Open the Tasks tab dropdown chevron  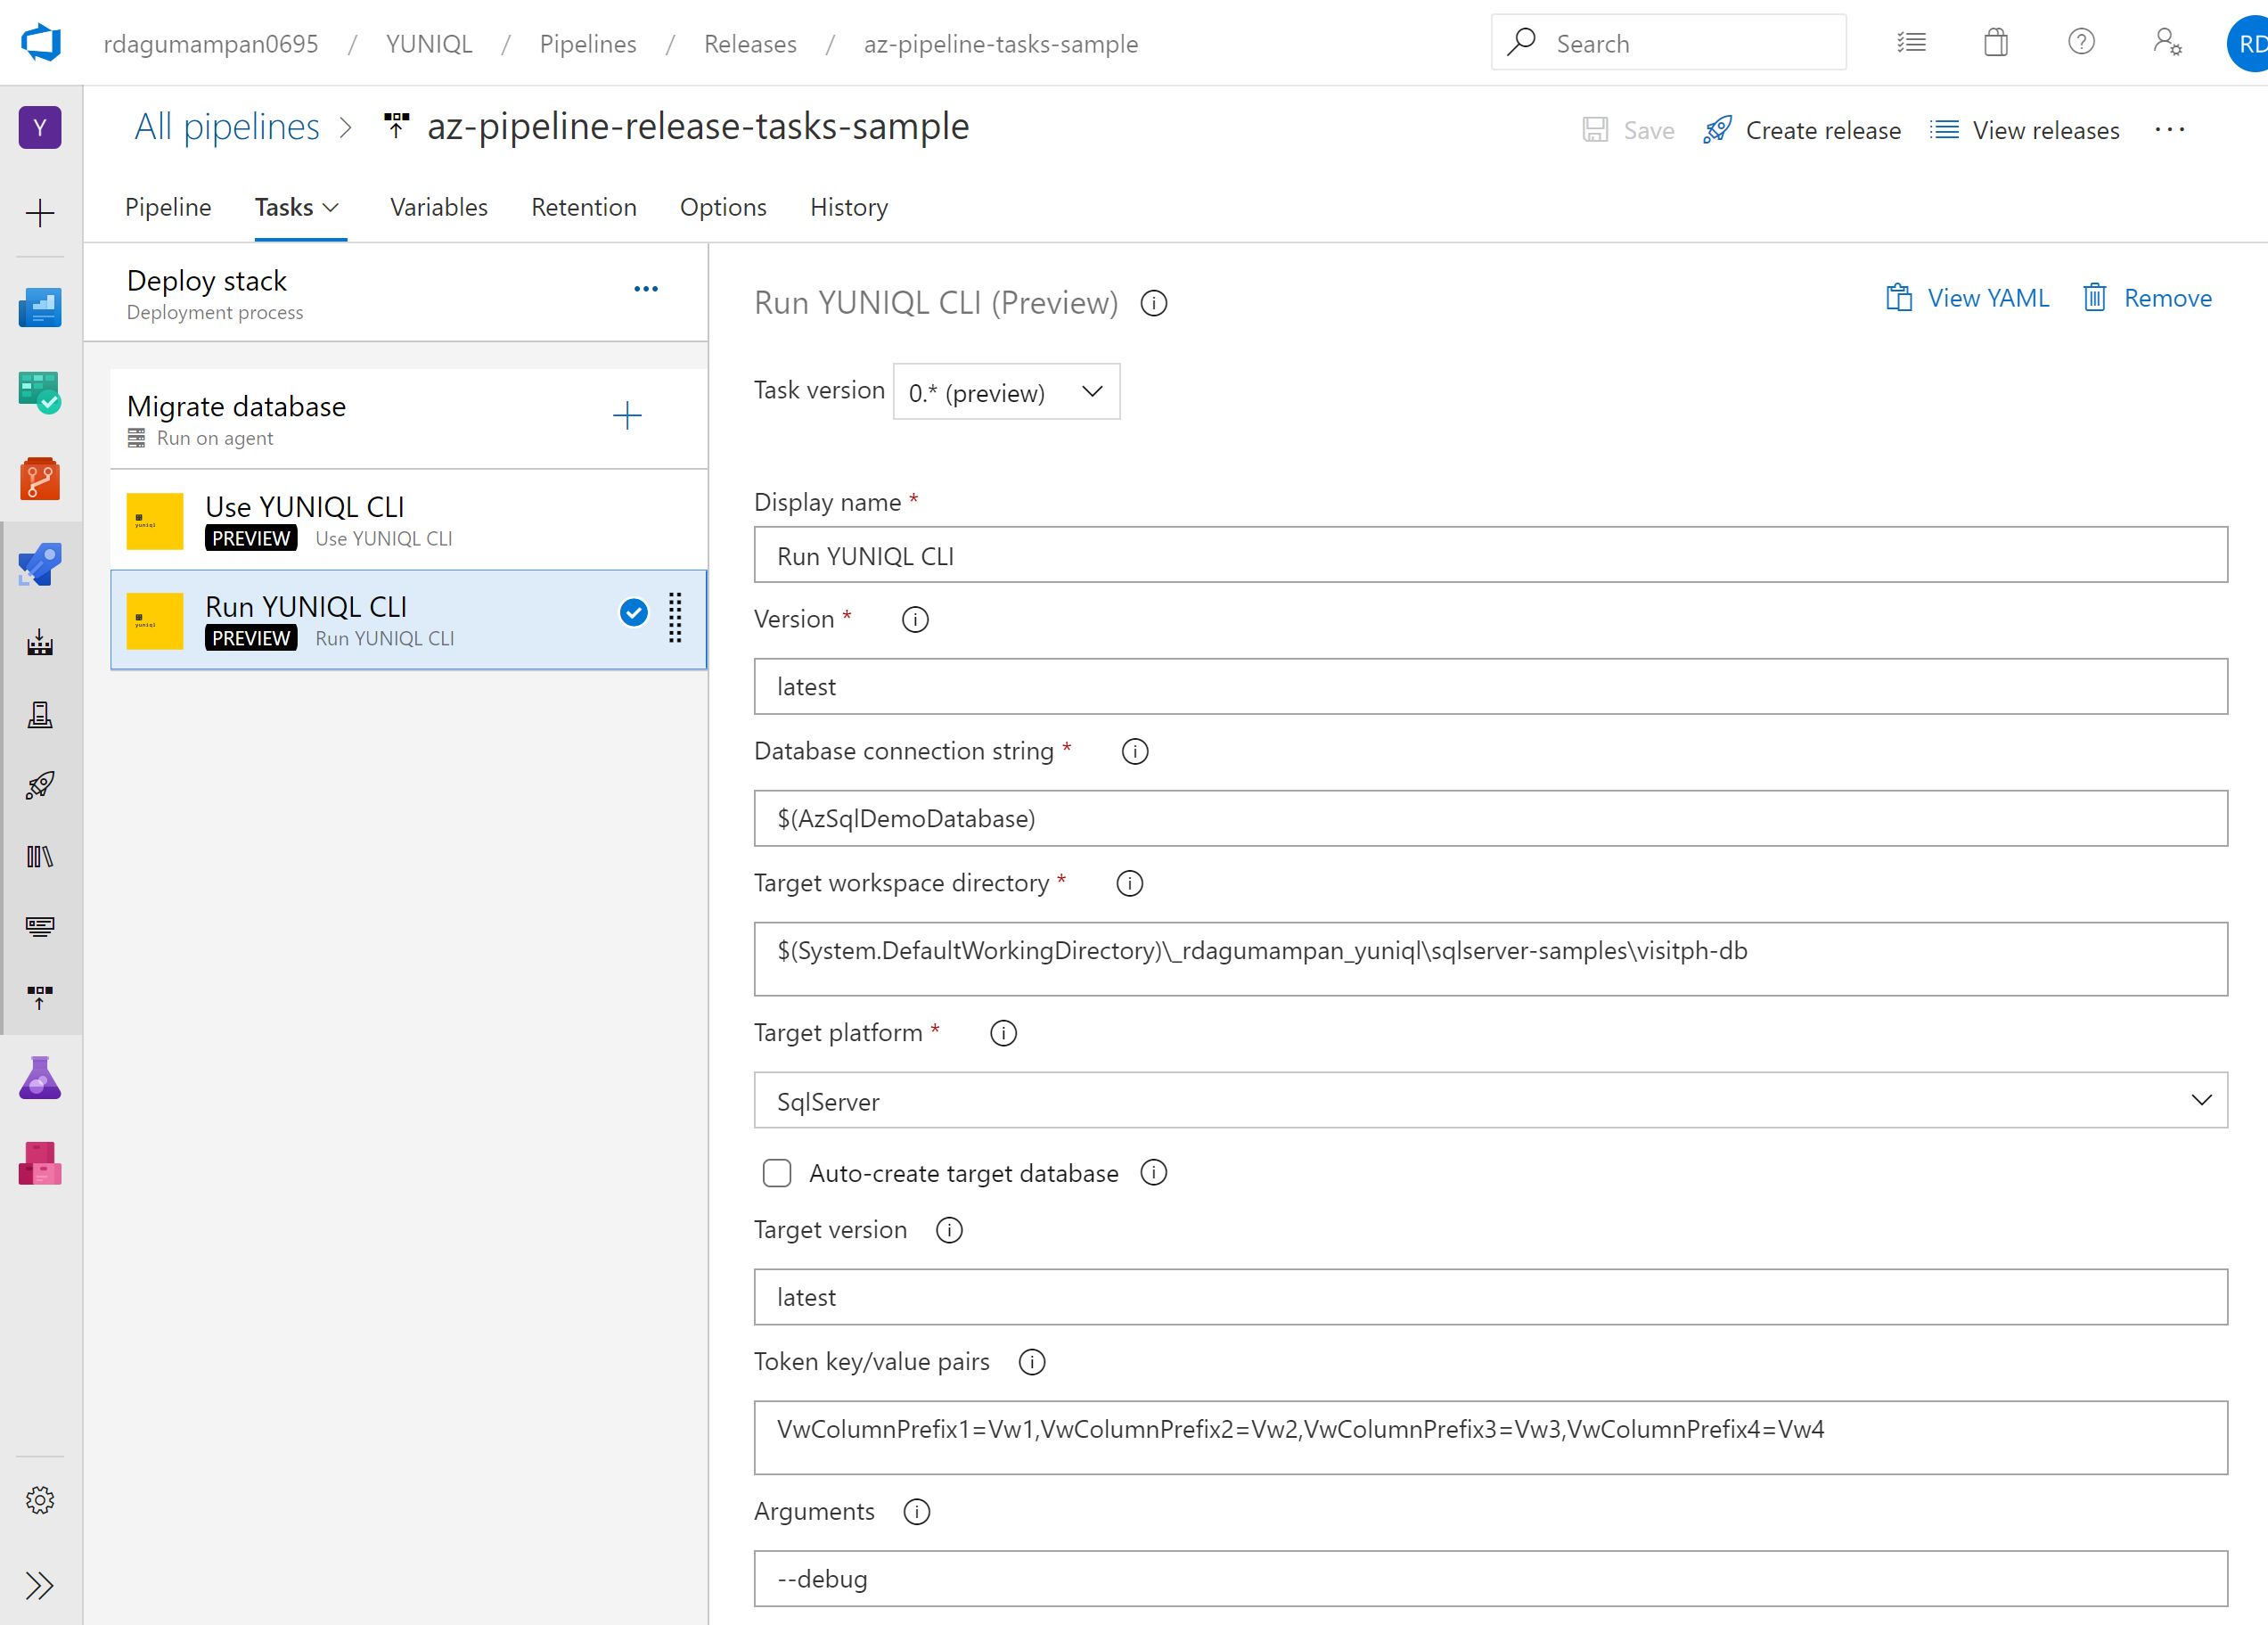point(331,208)
